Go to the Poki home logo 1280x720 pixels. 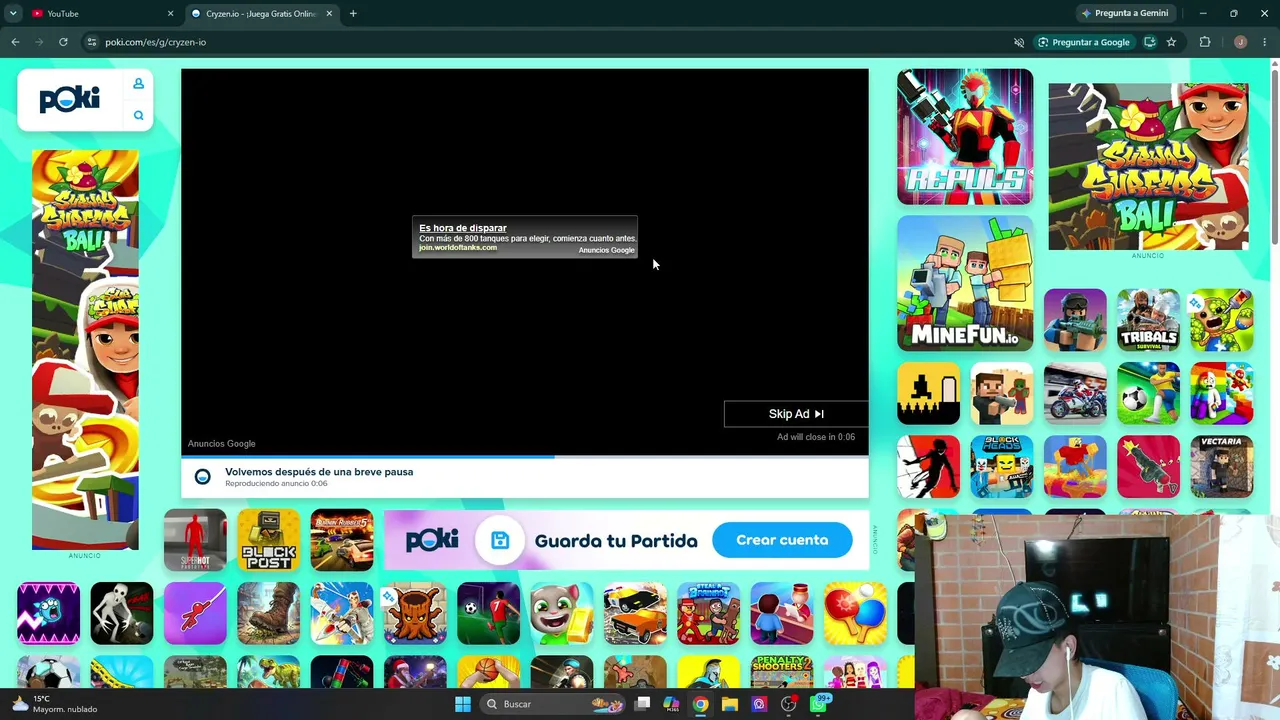click(70, 99)
